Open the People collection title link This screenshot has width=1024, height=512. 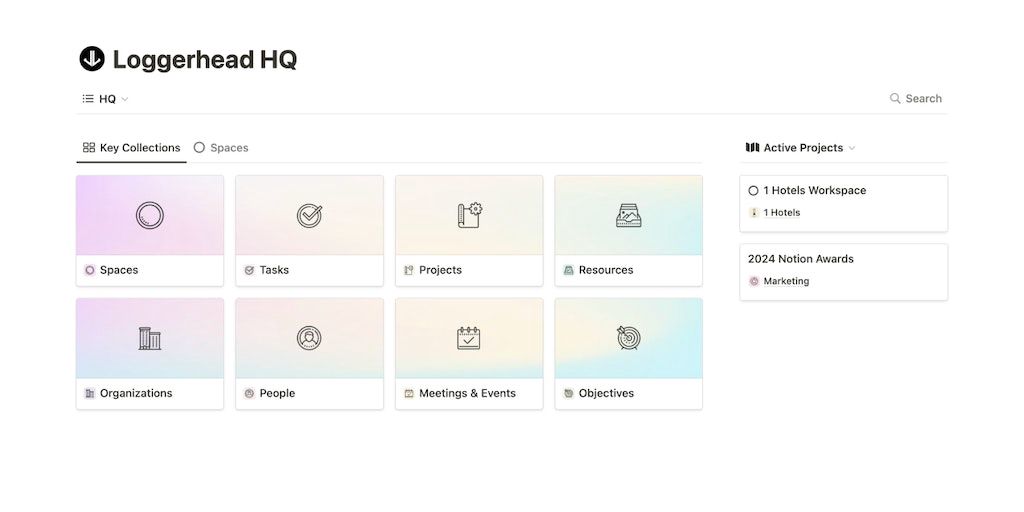pyautogui.click(x=277, y=393)
